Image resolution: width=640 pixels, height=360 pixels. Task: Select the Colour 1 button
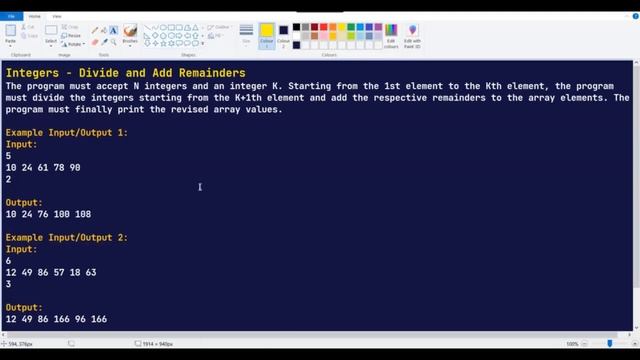(267, 36)
